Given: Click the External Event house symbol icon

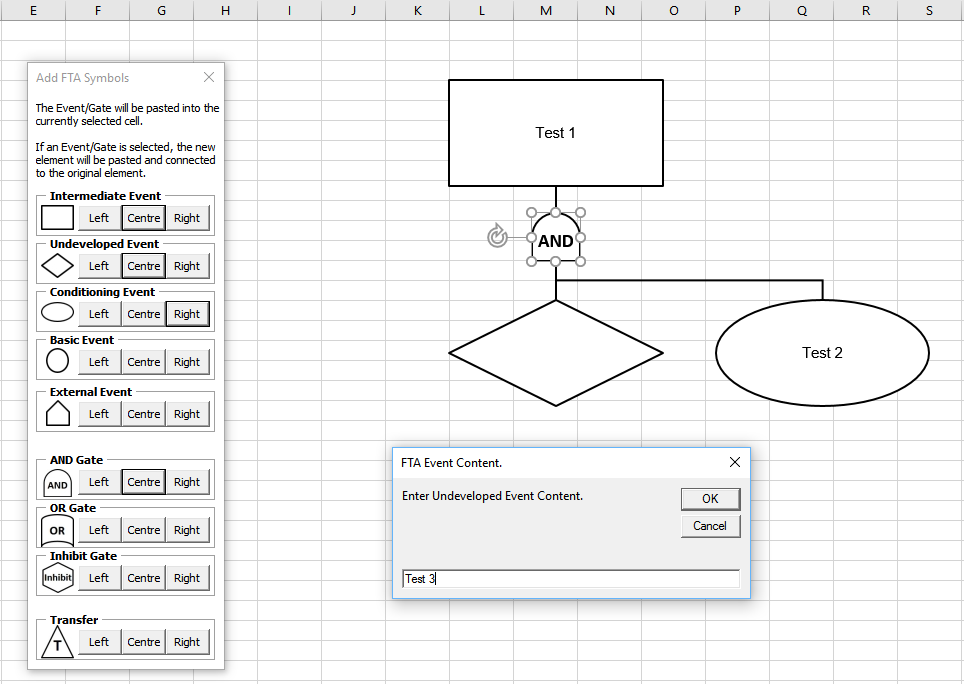Looking at the screenshot, I should [58, 413].
